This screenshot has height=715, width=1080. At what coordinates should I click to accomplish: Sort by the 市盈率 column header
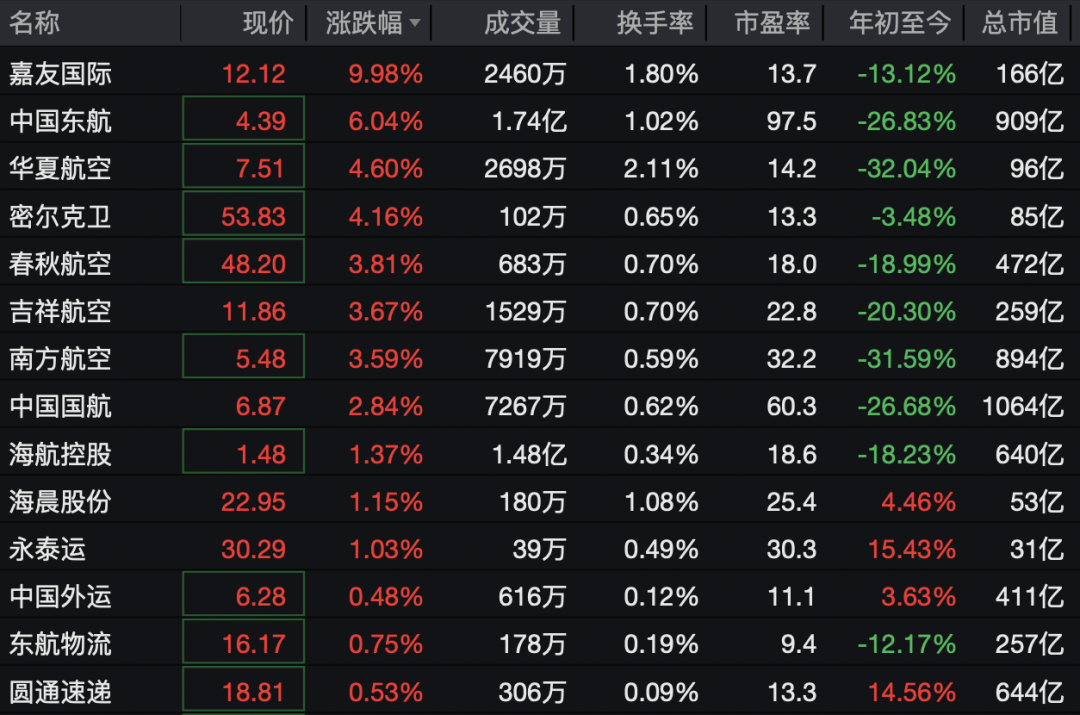772,23
